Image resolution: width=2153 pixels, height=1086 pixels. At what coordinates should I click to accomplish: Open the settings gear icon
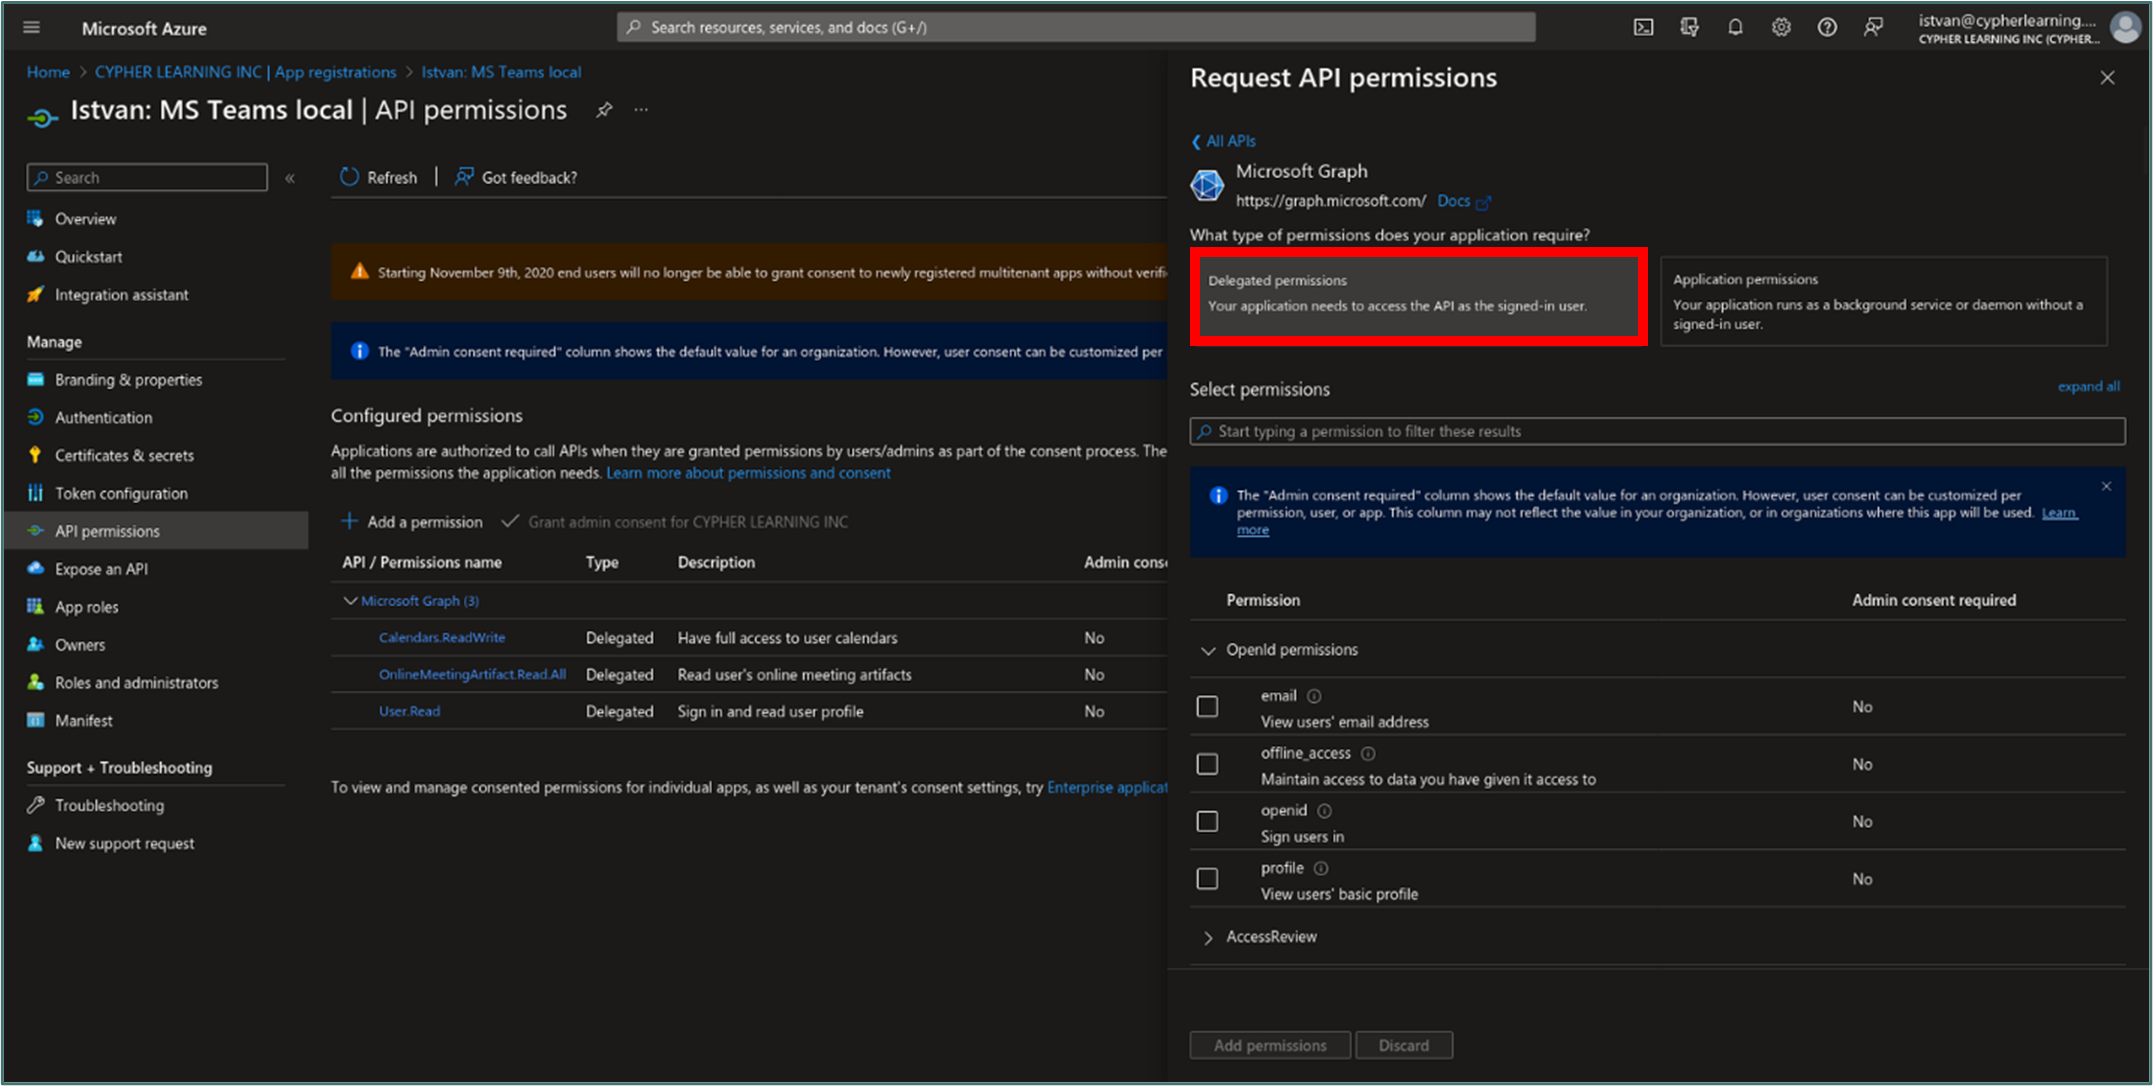[1781, 27]
